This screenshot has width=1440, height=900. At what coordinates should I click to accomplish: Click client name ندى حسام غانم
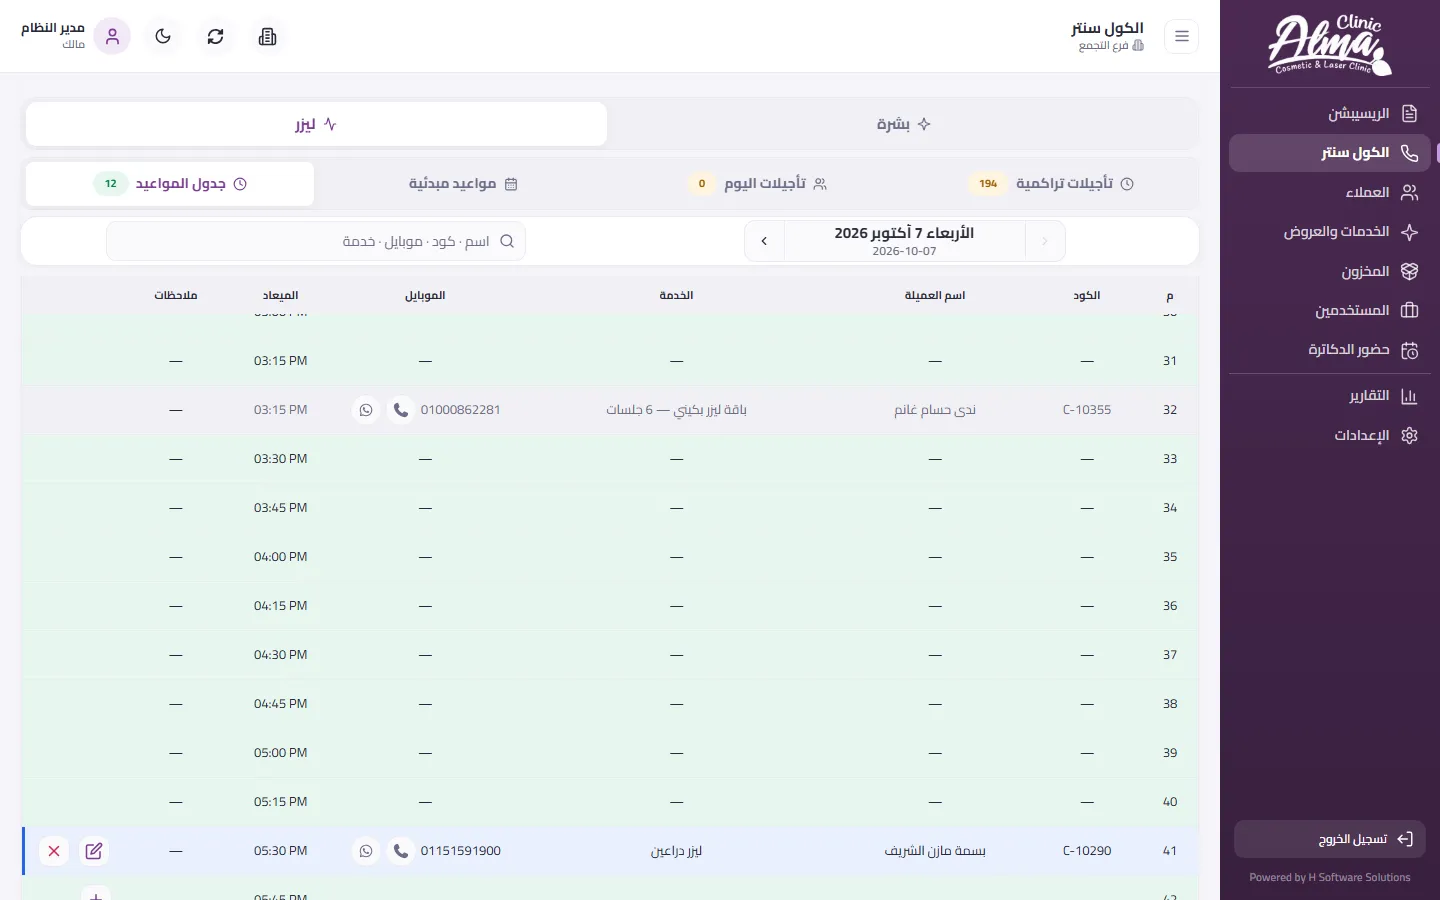(935, 410)
